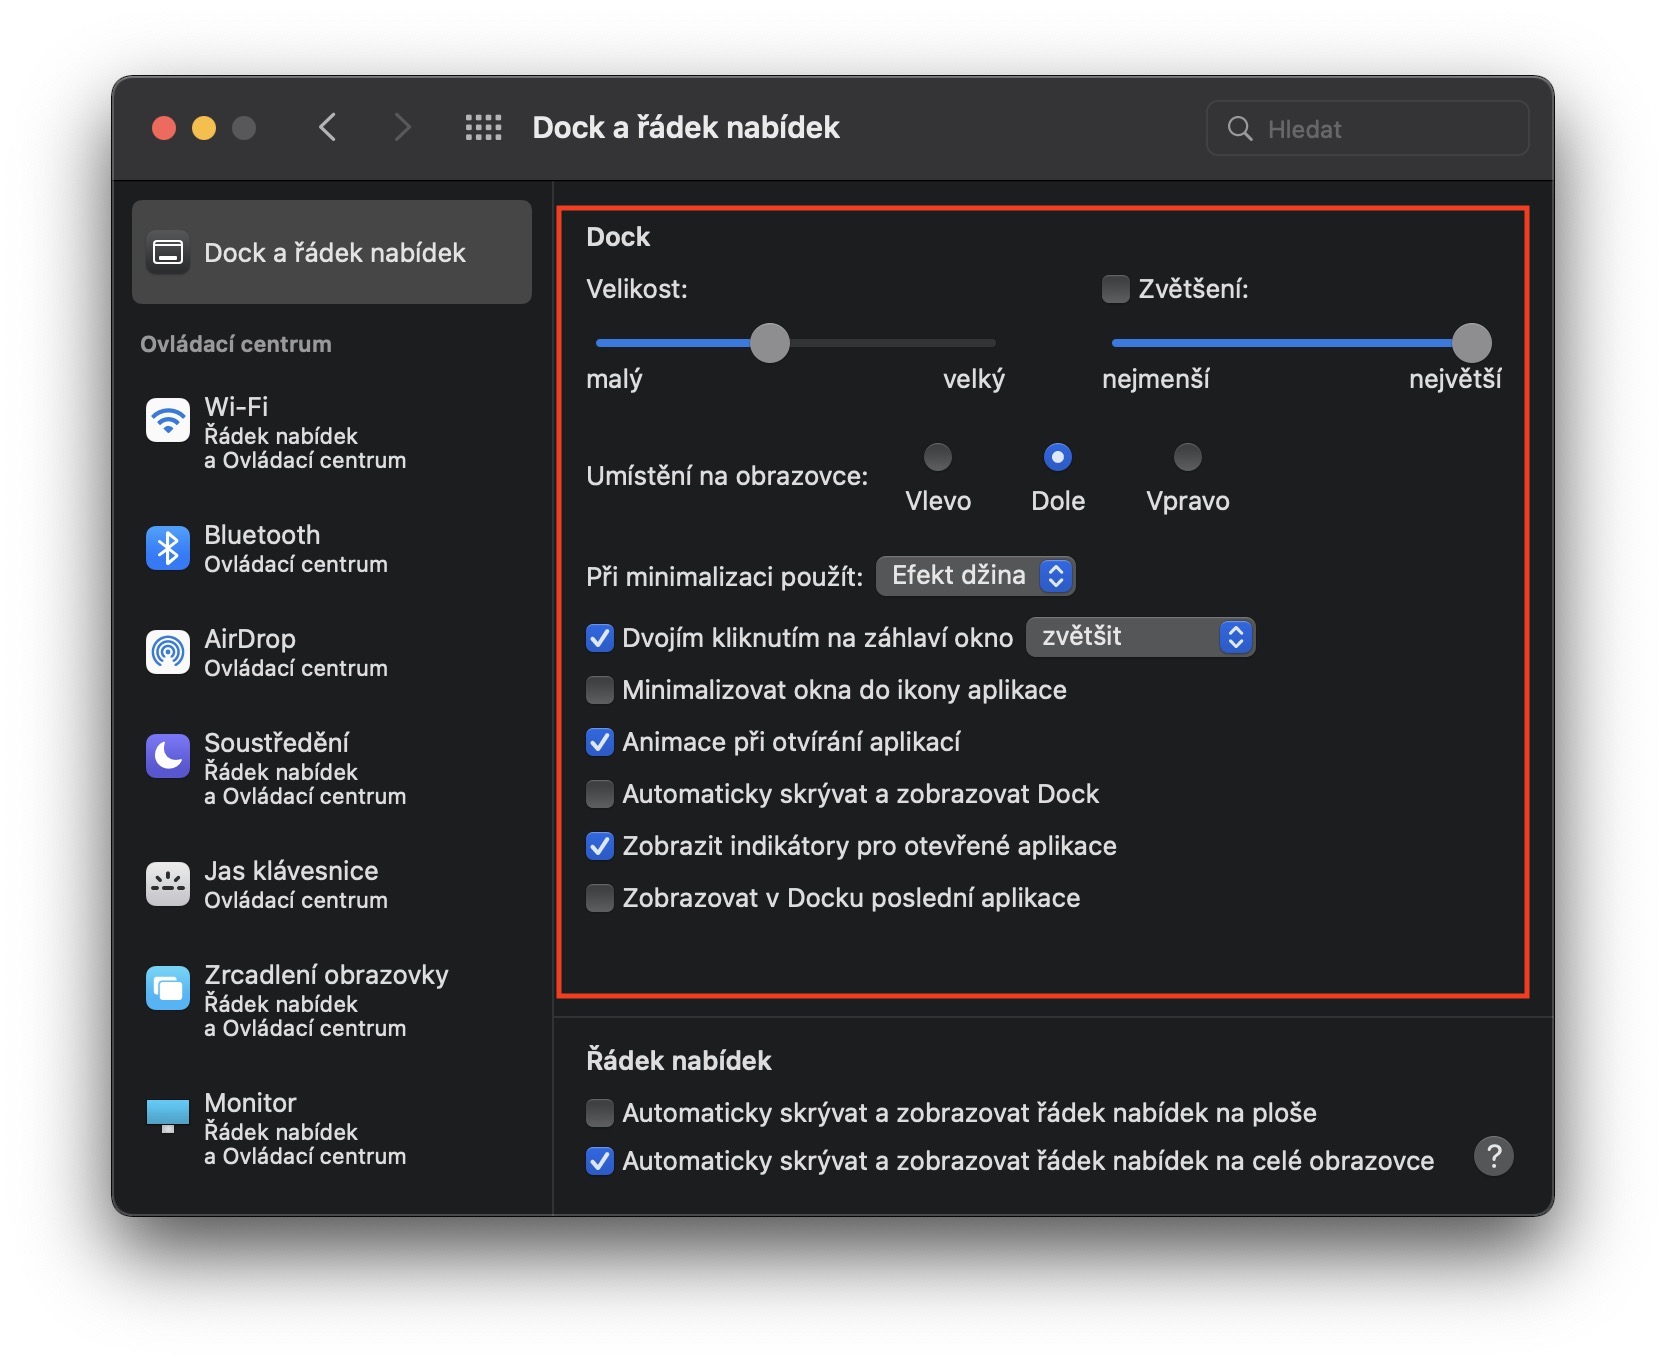Uncheck Zobrazit indikátory pro otevřené aplikace
This screenshot has width=1666, height=1364.
[x=600, y=846]
